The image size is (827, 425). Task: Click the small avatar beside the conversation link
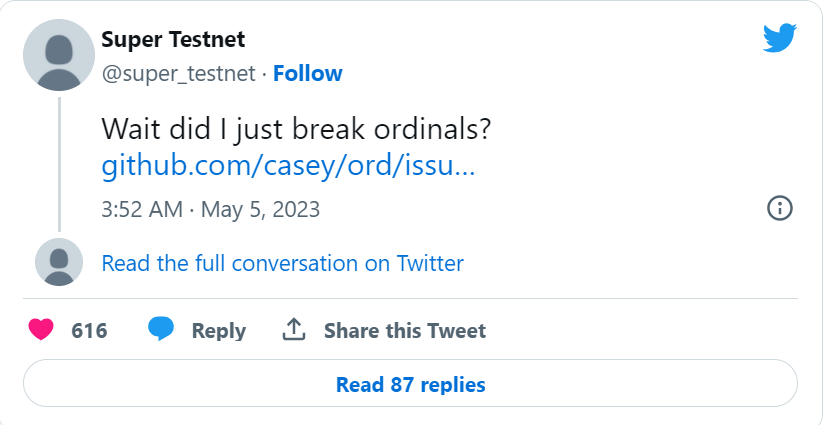click(x=59, y=263)
